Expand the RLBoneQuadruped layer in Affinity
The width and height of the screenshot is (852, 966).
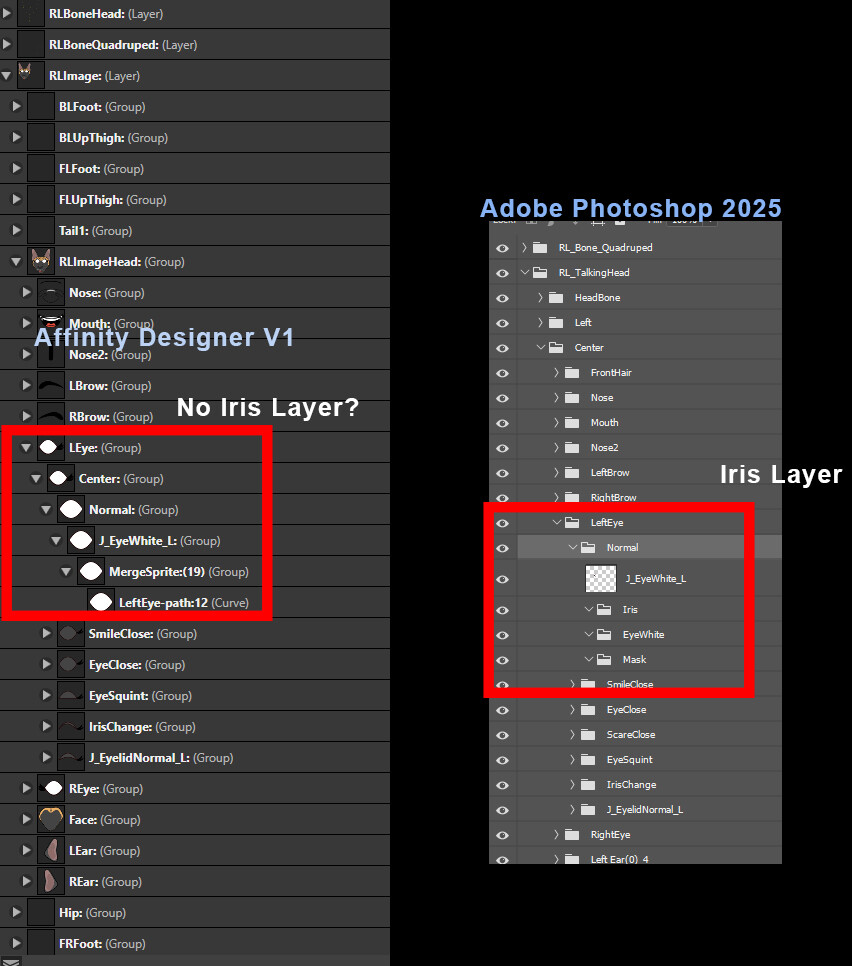pyautogui.click(x=7, y=44)
